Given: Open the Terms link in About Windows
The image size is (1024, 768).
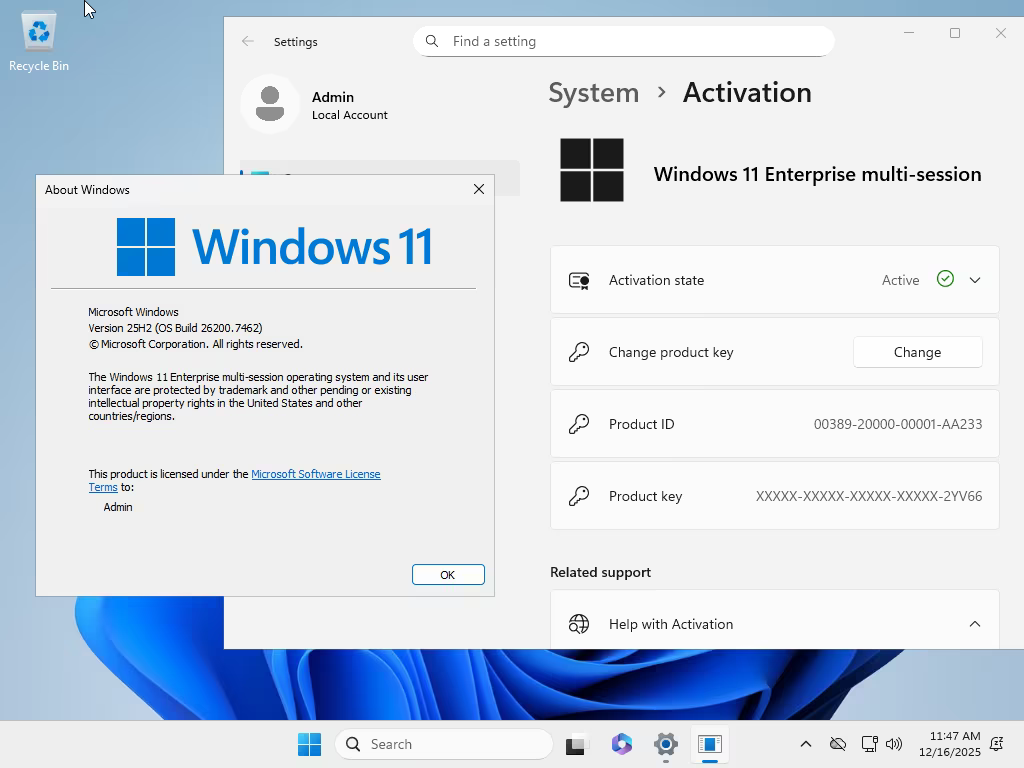Looking at the screenshot, I should tap(103, 487).
